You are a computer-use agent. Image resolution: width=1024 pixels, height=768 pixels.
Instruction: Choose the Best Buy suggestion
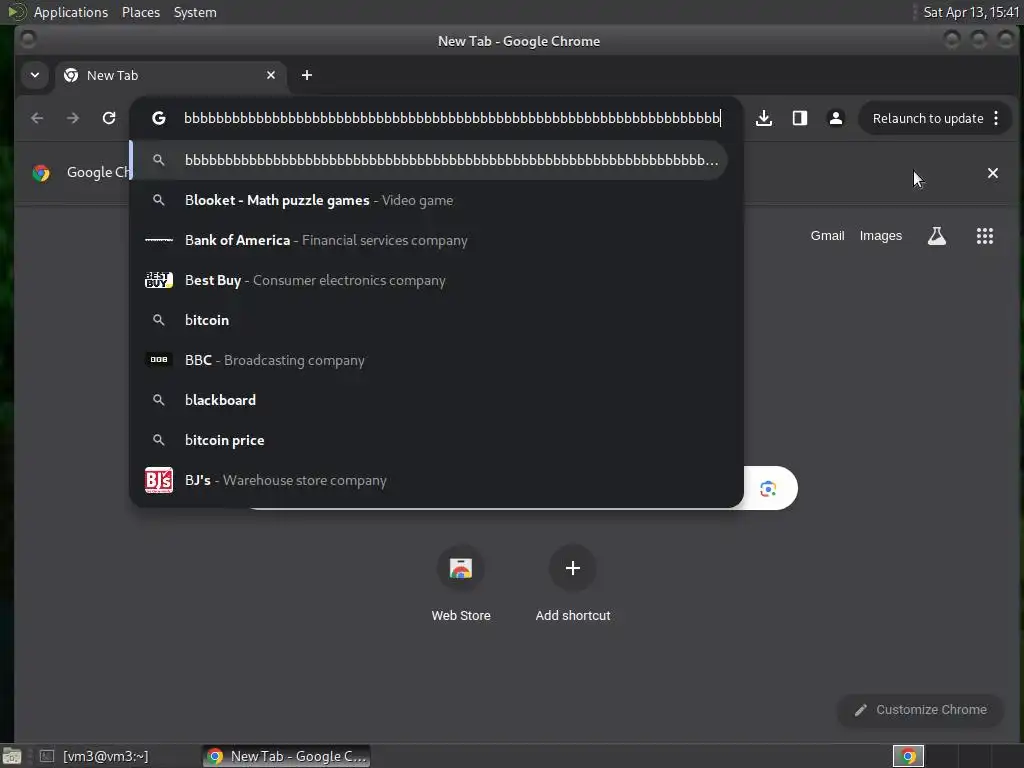[x=428, y=280]
